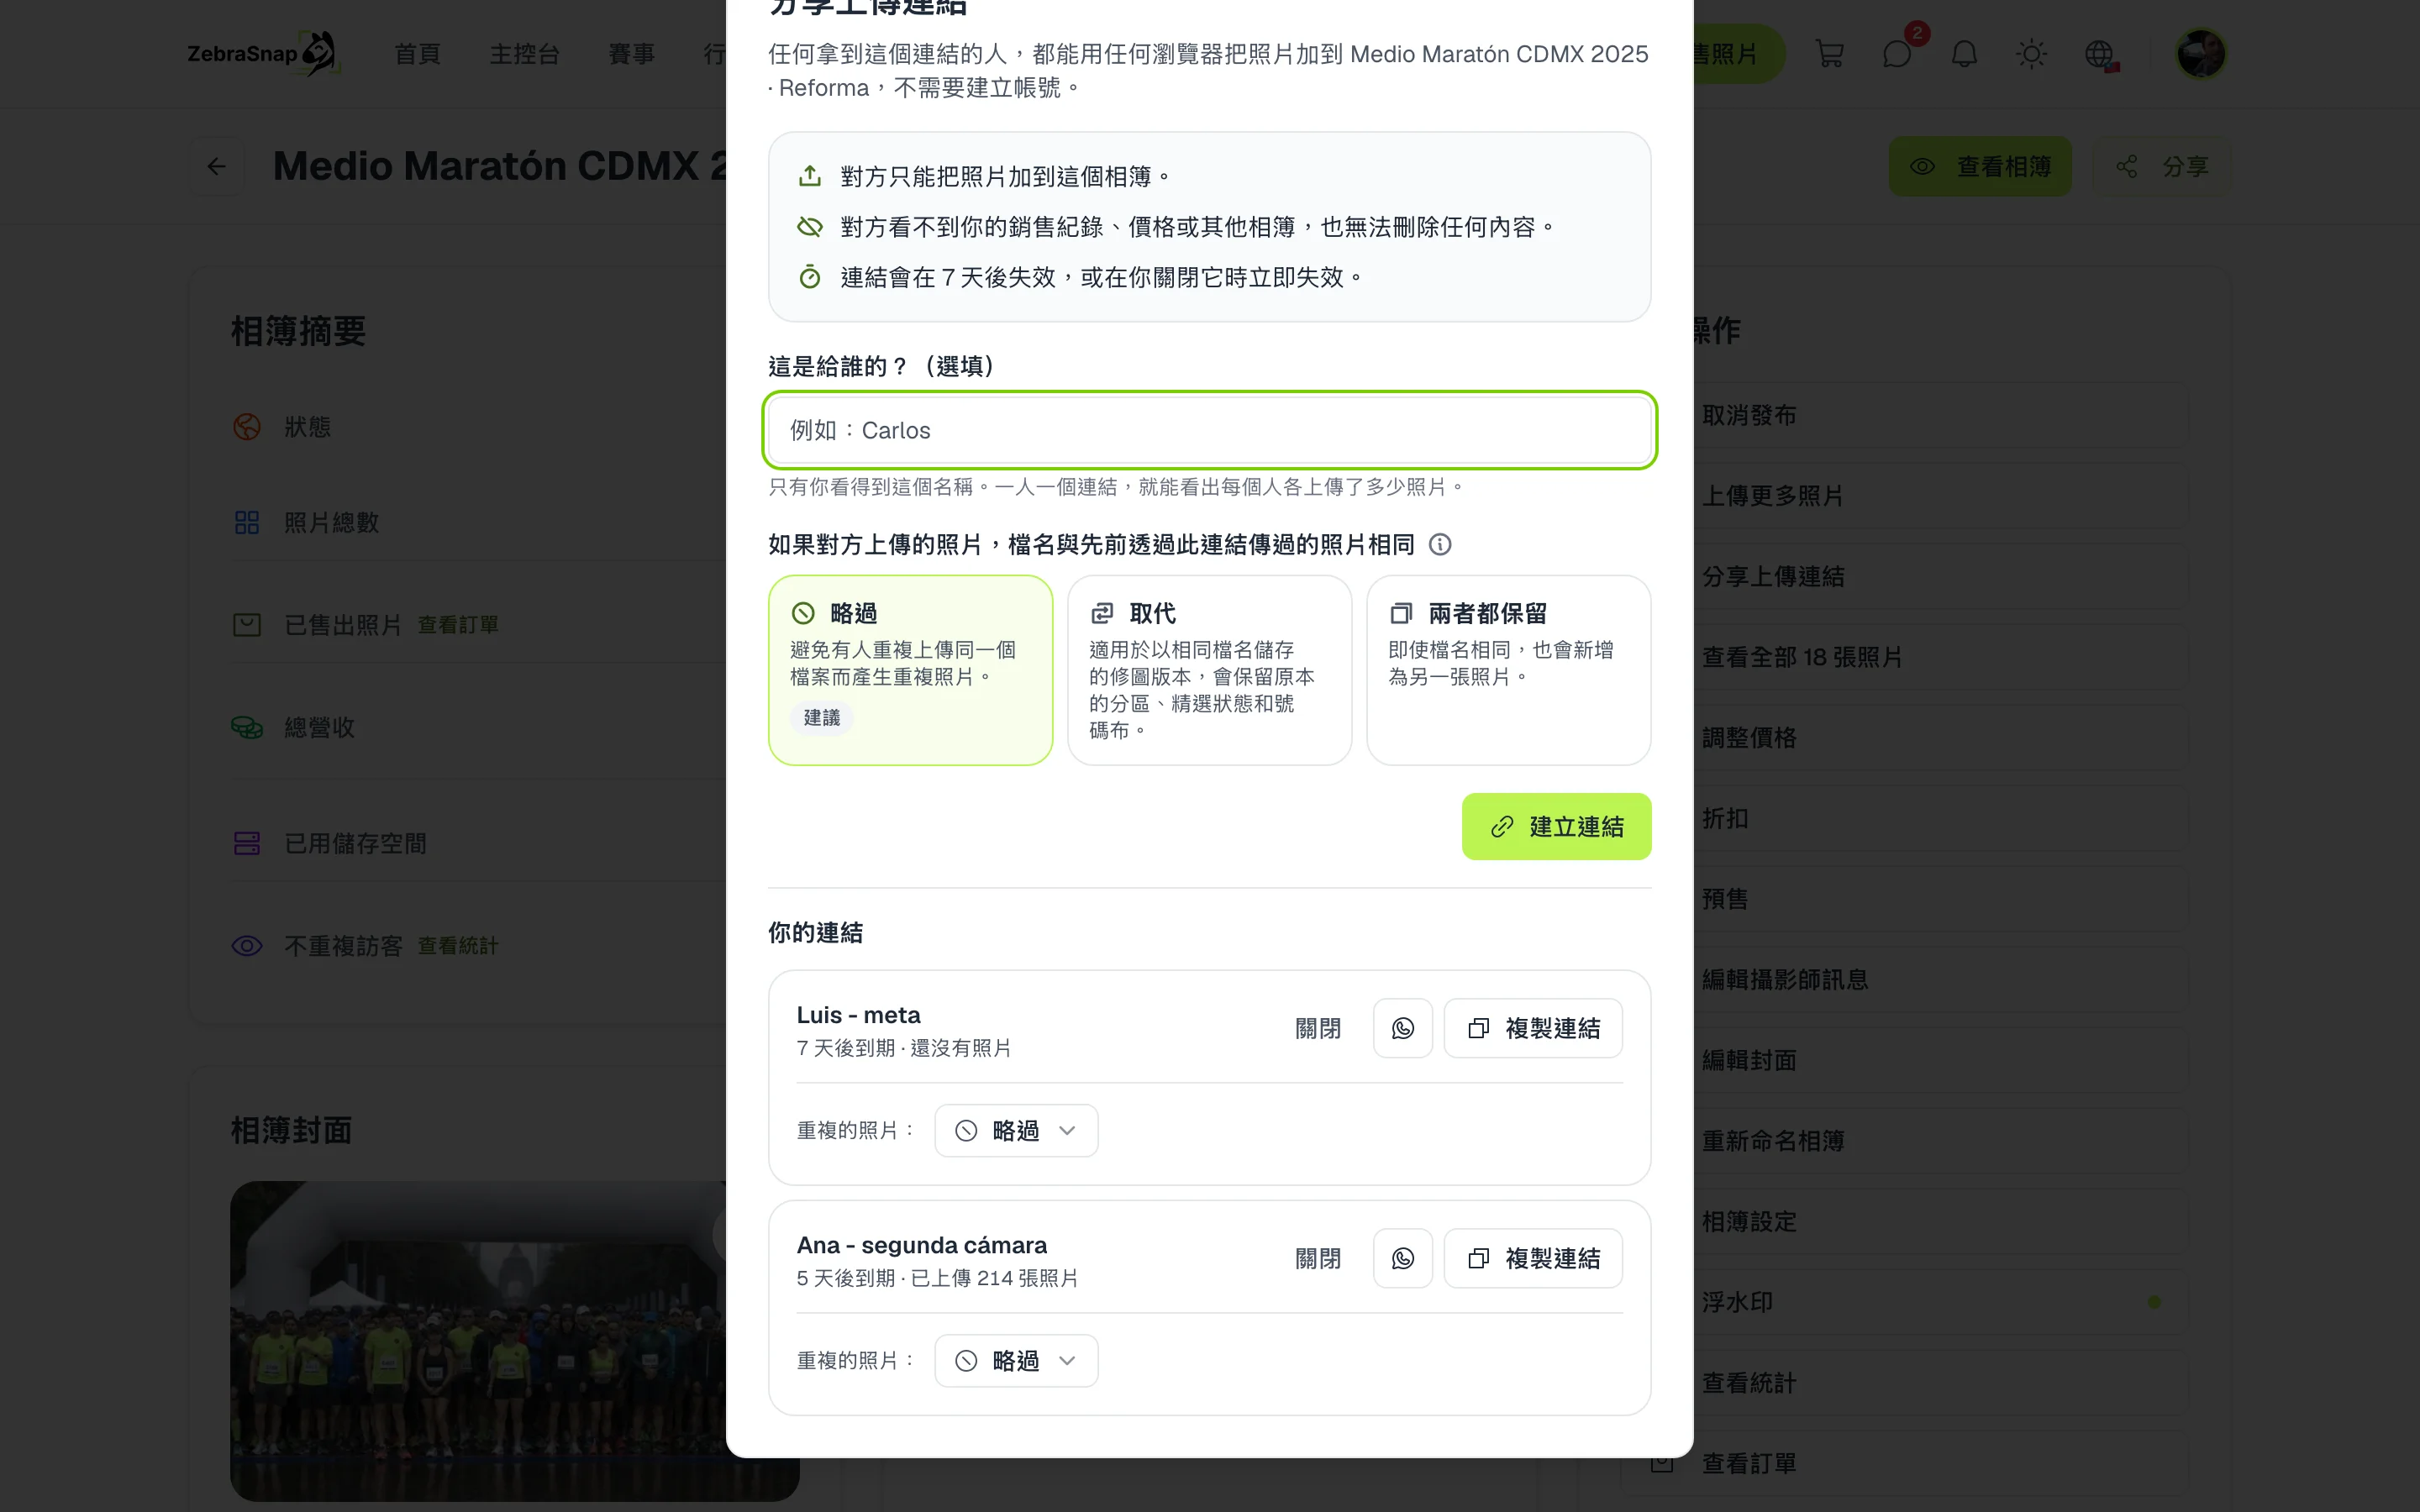Click 查看統計 link beside 不重複訪客

tap(458, 946)
